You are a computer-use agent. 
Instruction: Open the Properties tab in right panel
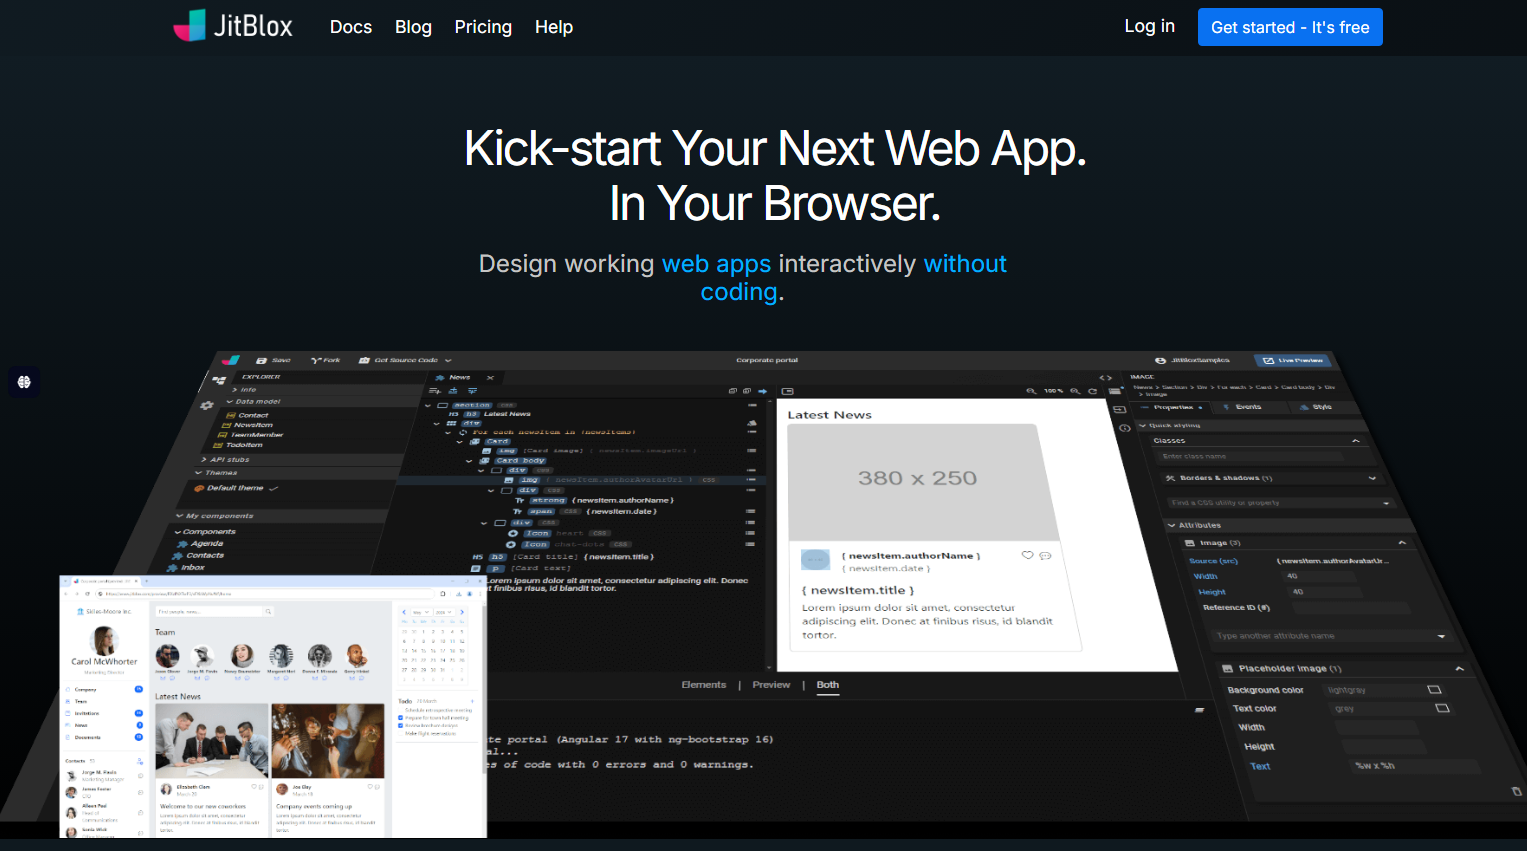1173,407
